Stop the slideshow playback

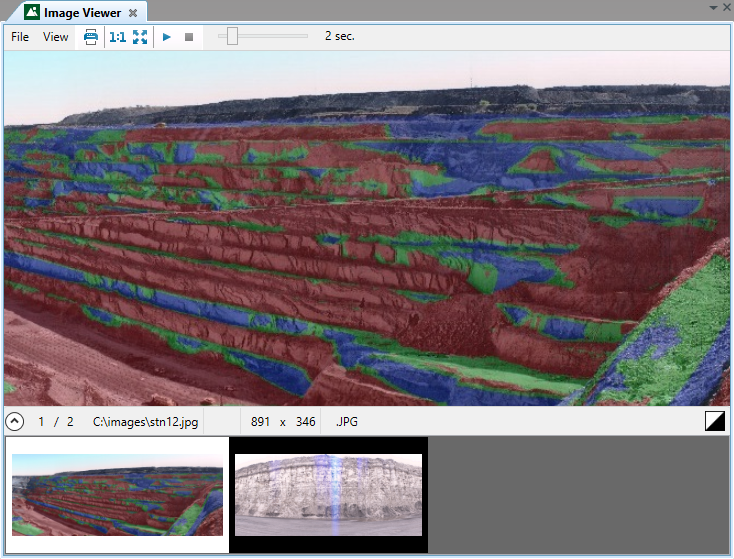(x=189, y=37)
